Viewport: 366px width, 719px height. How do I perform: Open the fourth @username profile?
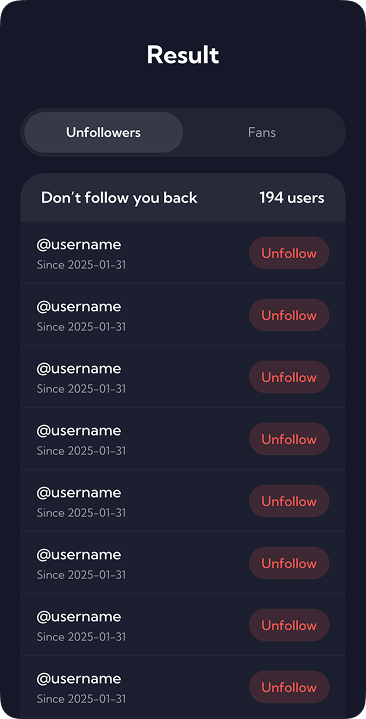pyautogui.click(x=79, y=431)
